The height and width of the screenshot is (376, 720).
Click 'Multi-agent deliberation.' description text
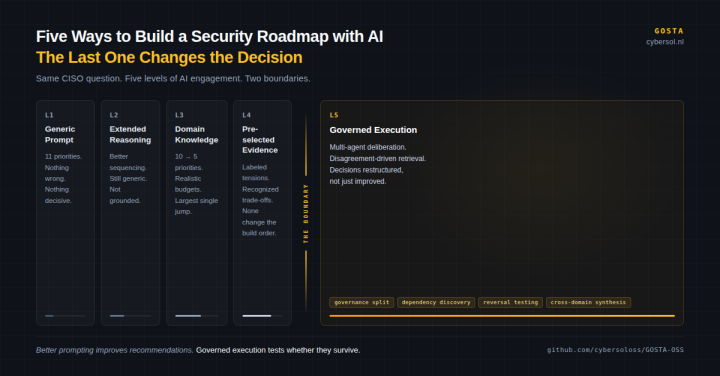click(x=368, y=147)
